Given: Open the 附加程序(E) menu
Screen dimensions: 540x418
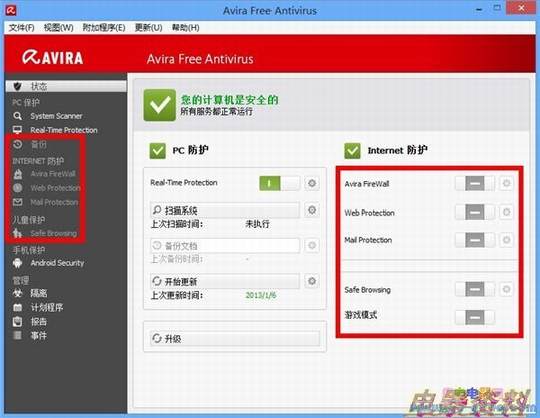Looking at the screenshot, I should (104, 28).
